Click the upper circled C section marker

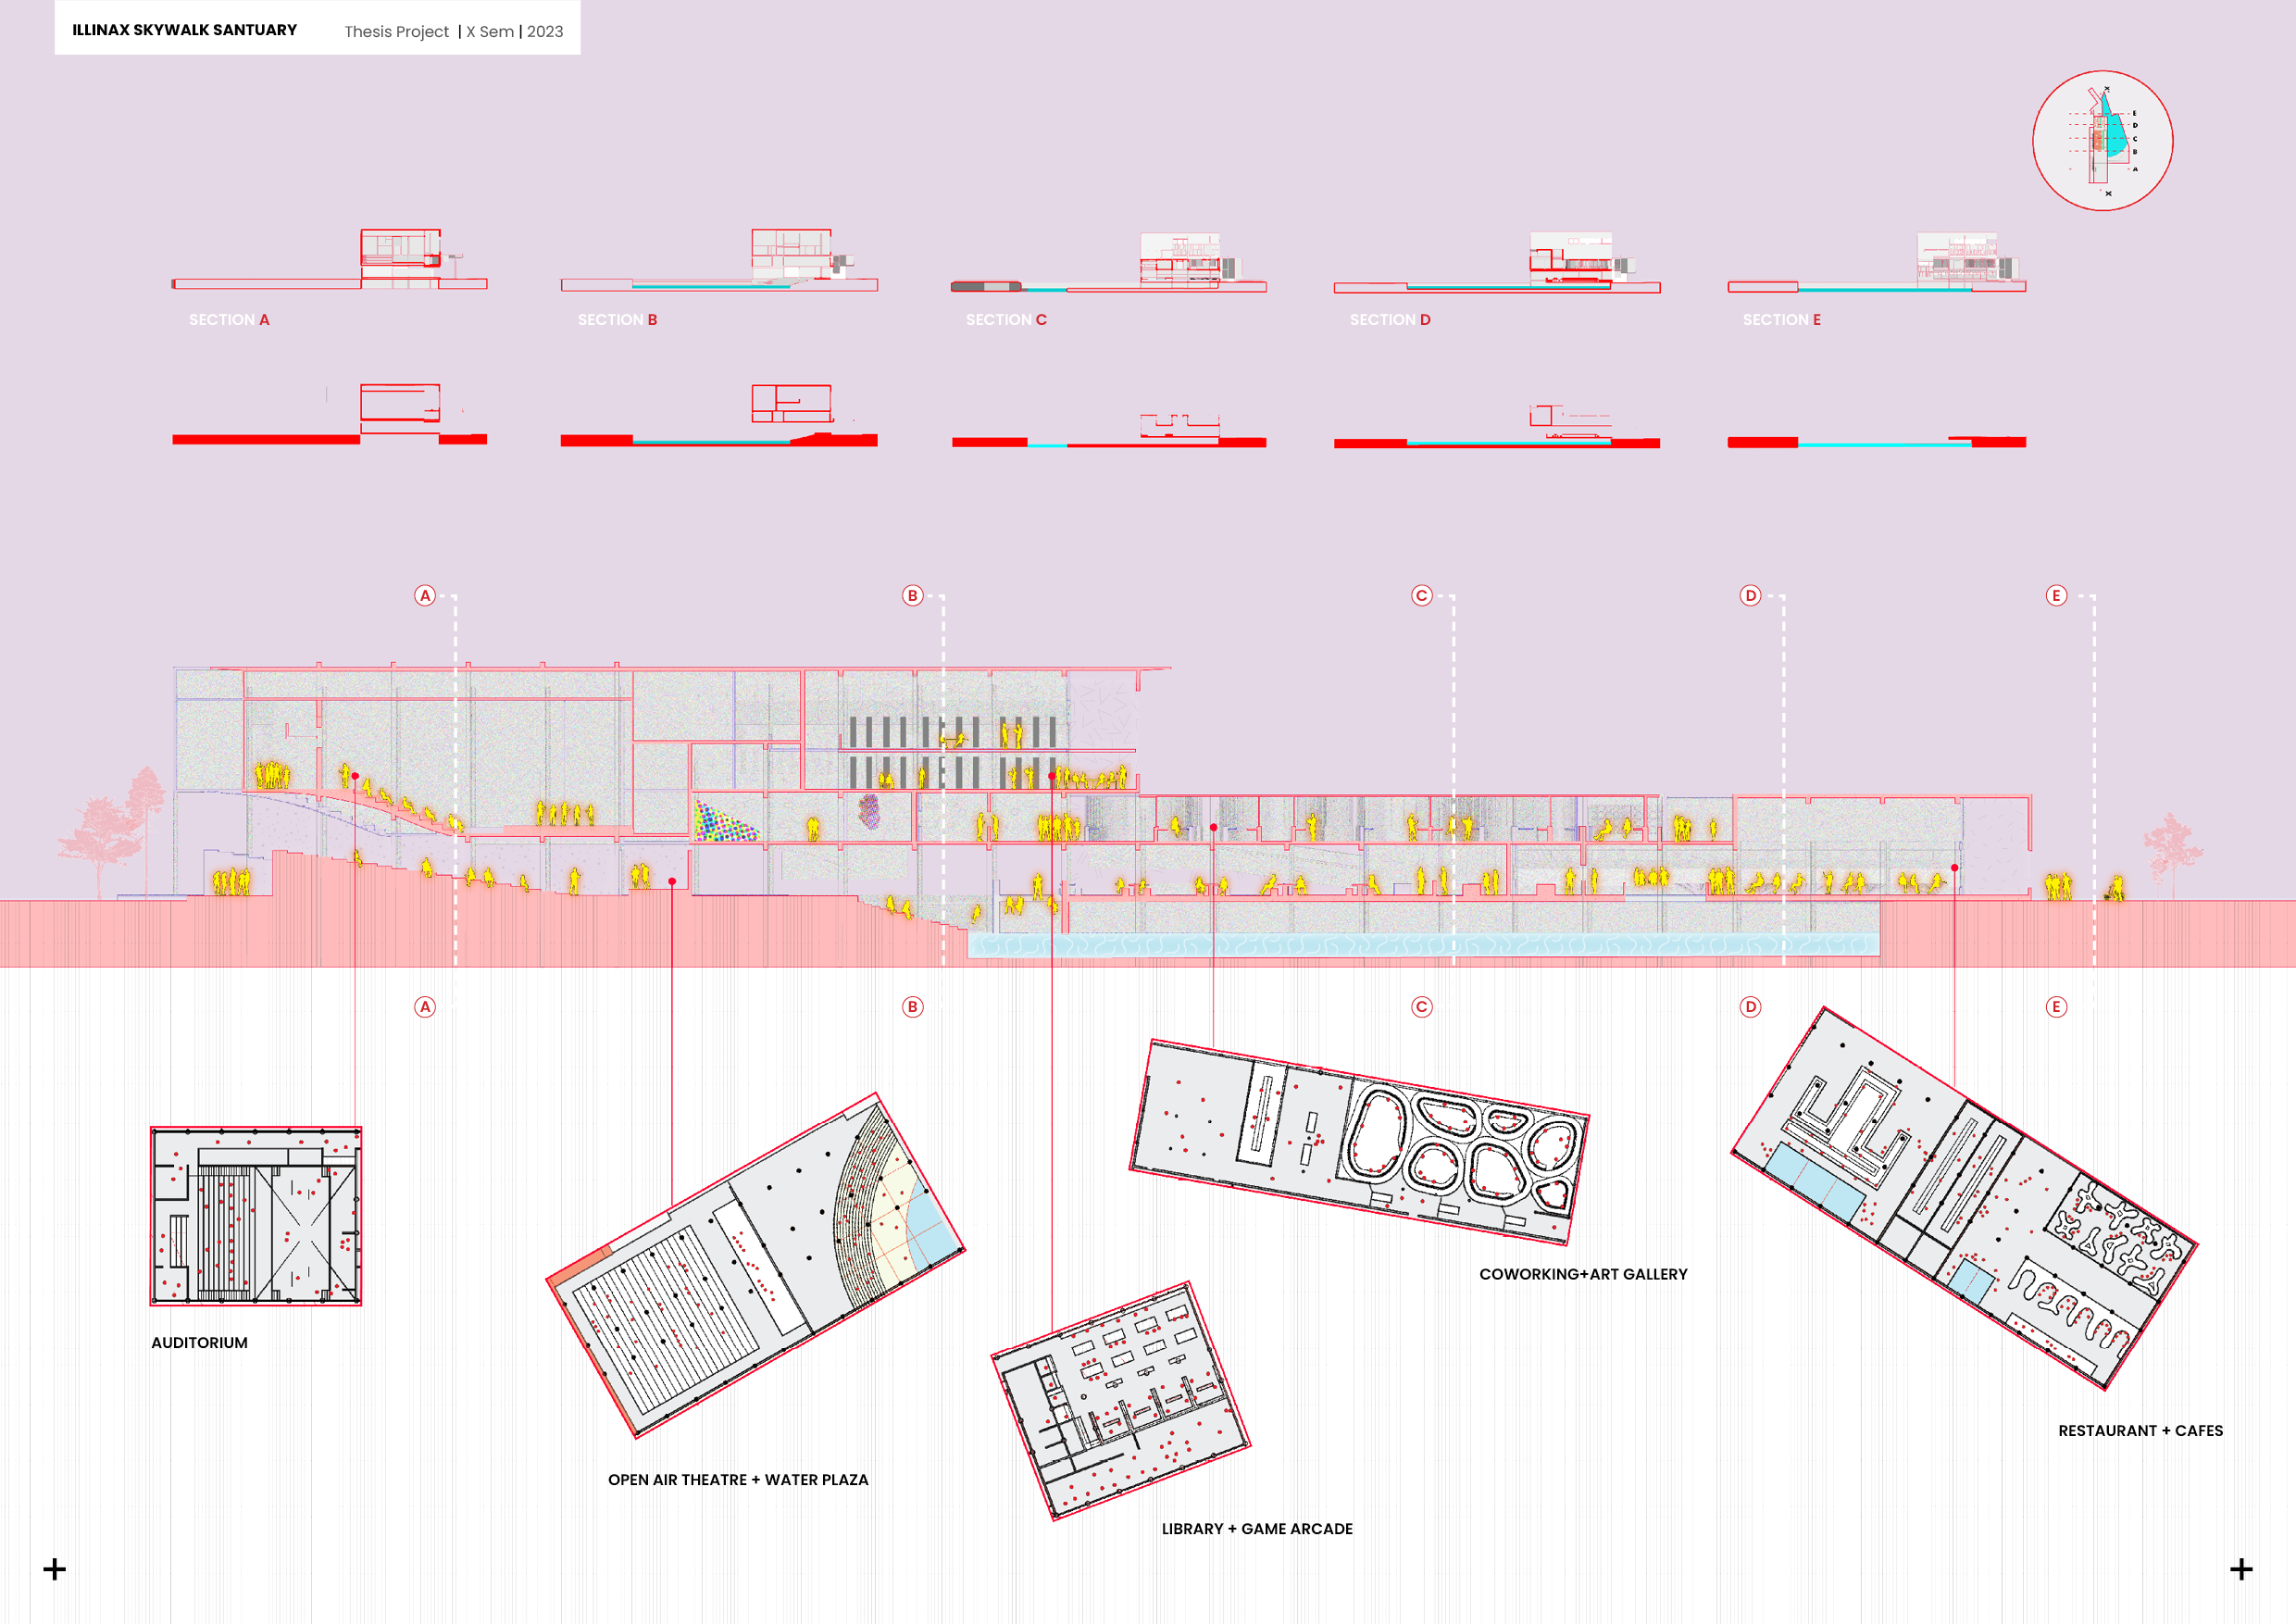coord(1421,596)
